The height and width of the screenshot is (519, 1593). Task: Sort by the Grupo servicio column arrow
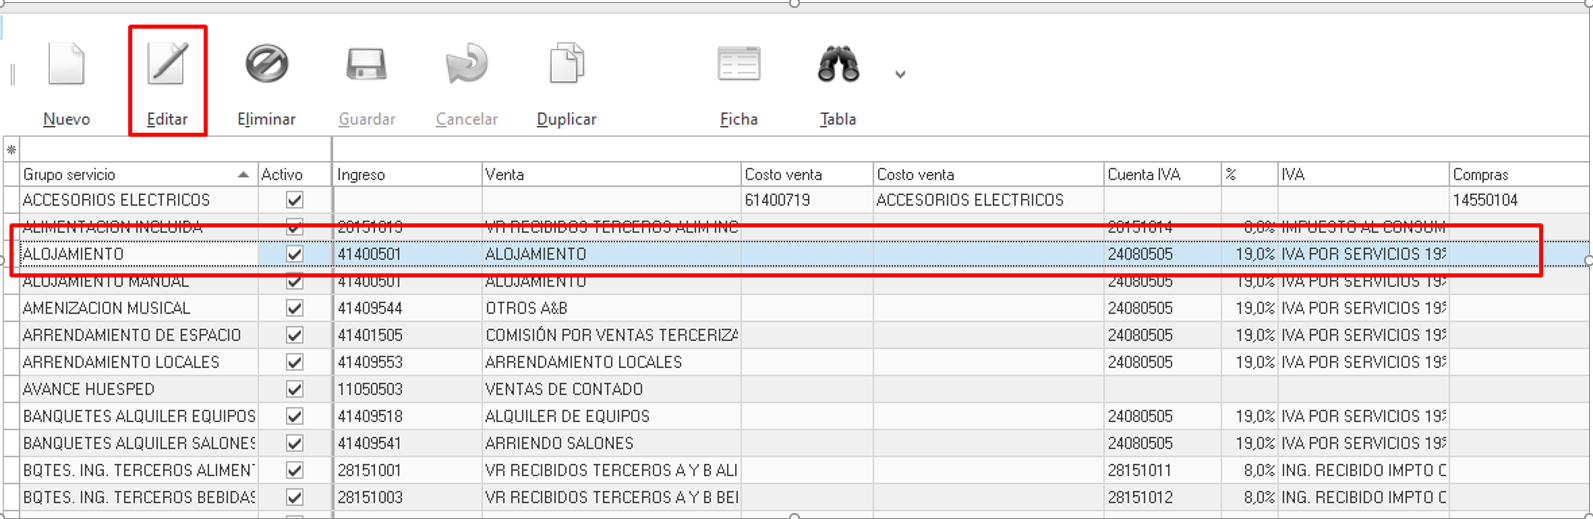[x=243, y=175]
